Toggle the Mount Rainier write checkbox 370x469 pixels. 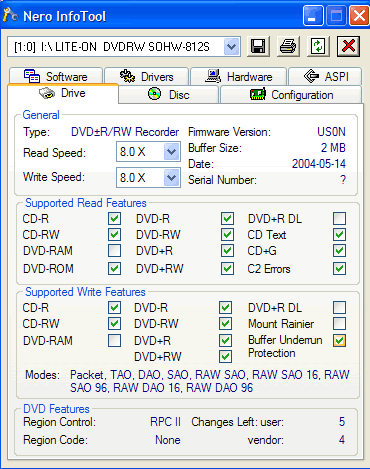pos(339,323)
